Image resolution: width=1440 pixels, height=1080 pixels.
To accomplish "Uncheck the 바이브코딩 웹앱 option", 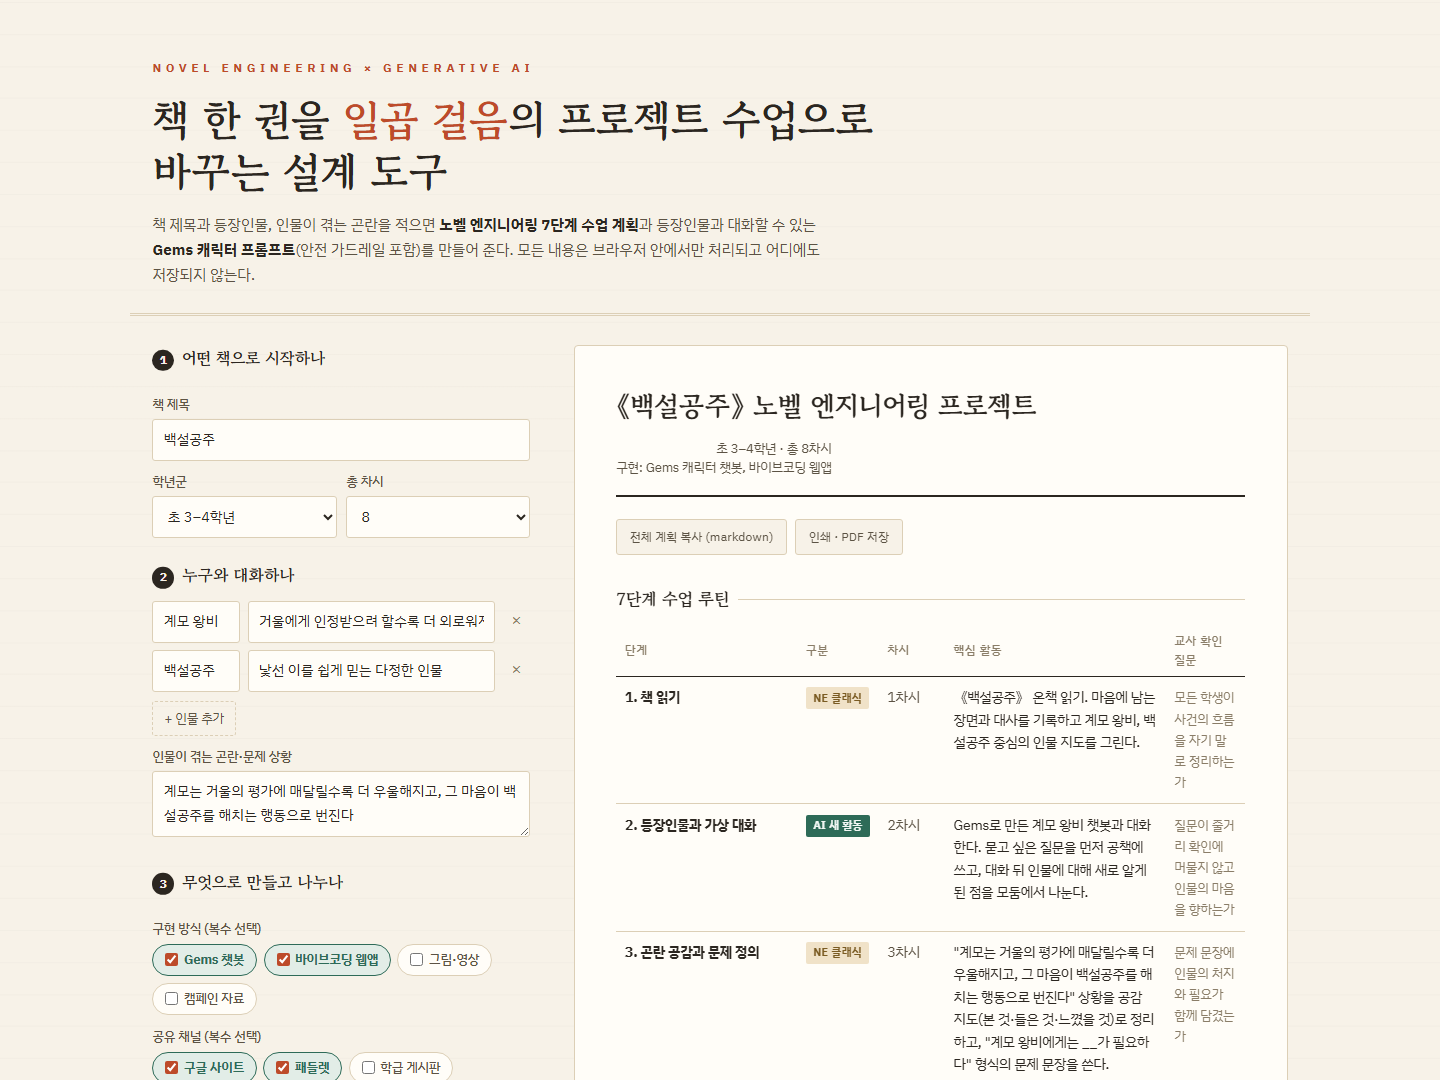I will (283, 960).
